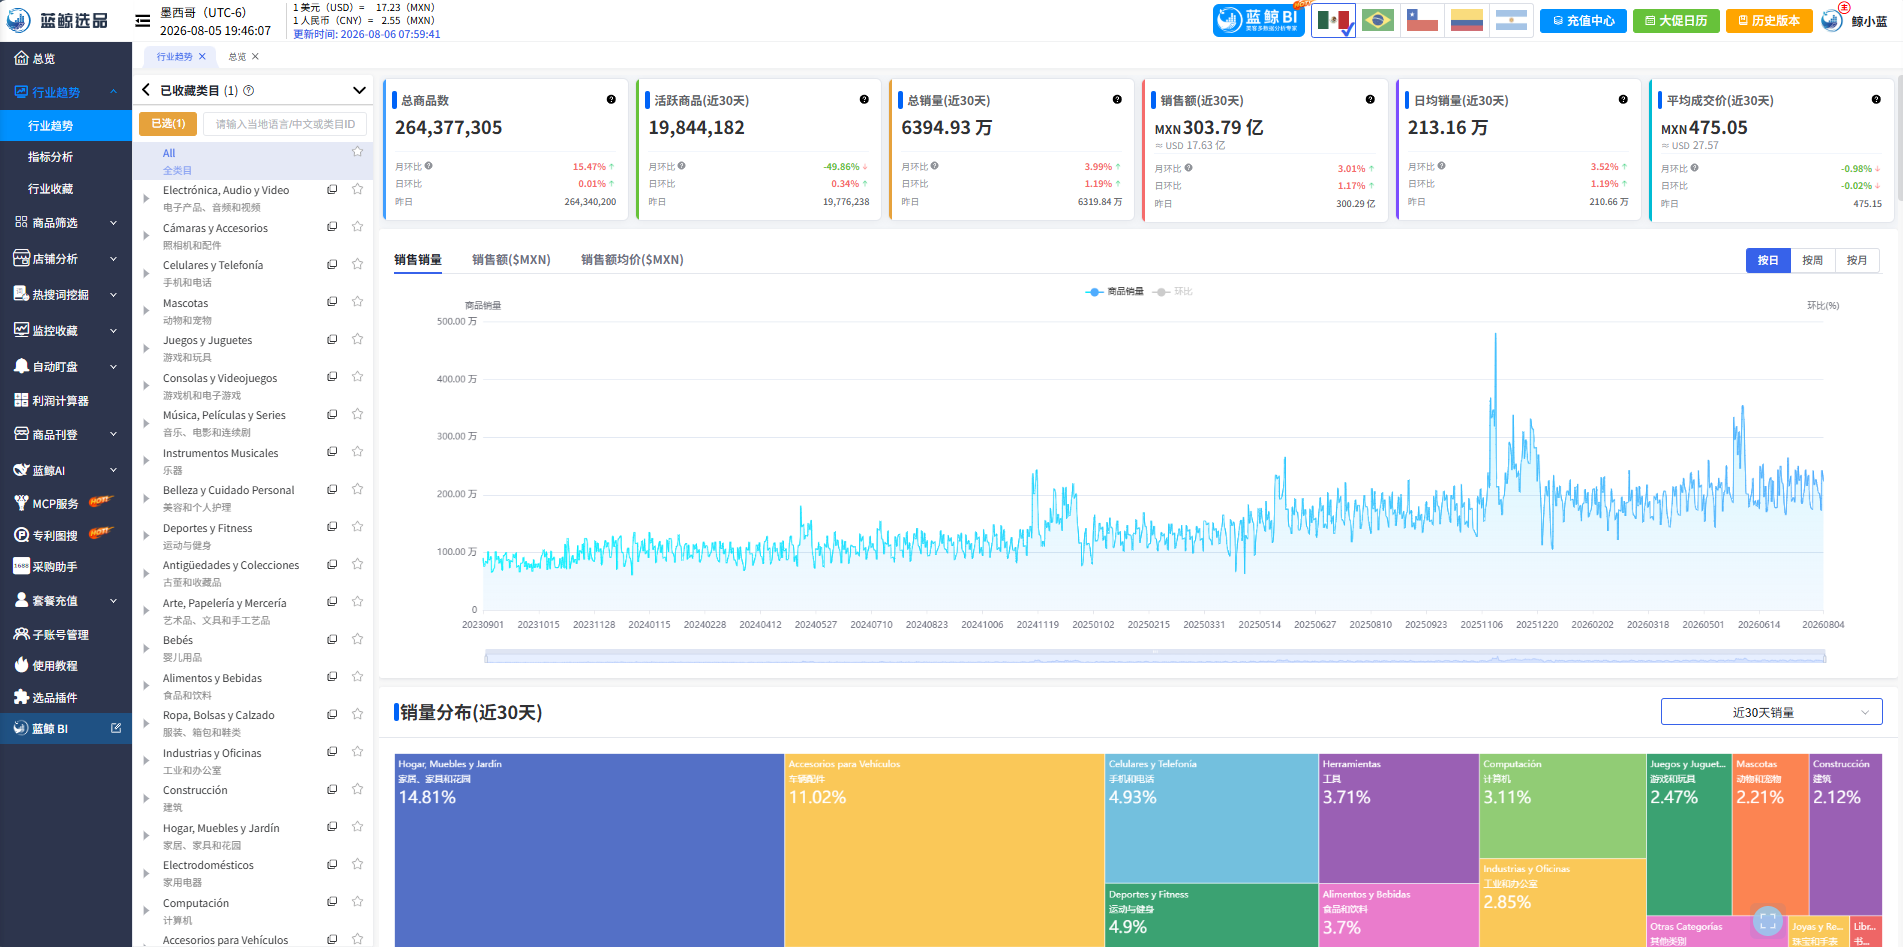Switch to the 销售额均价($MXN) chart tab
This screenshot has height=947, width=1903.
pos(632,260)
